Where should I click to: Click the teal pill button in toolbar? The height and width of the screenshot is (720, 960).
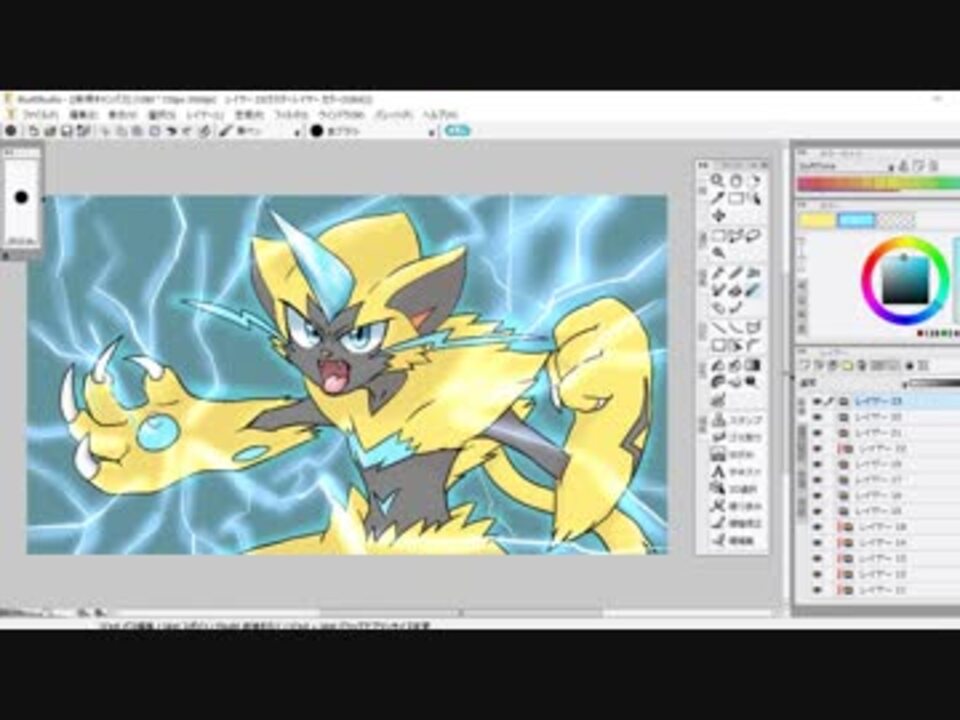click(457, 130)
